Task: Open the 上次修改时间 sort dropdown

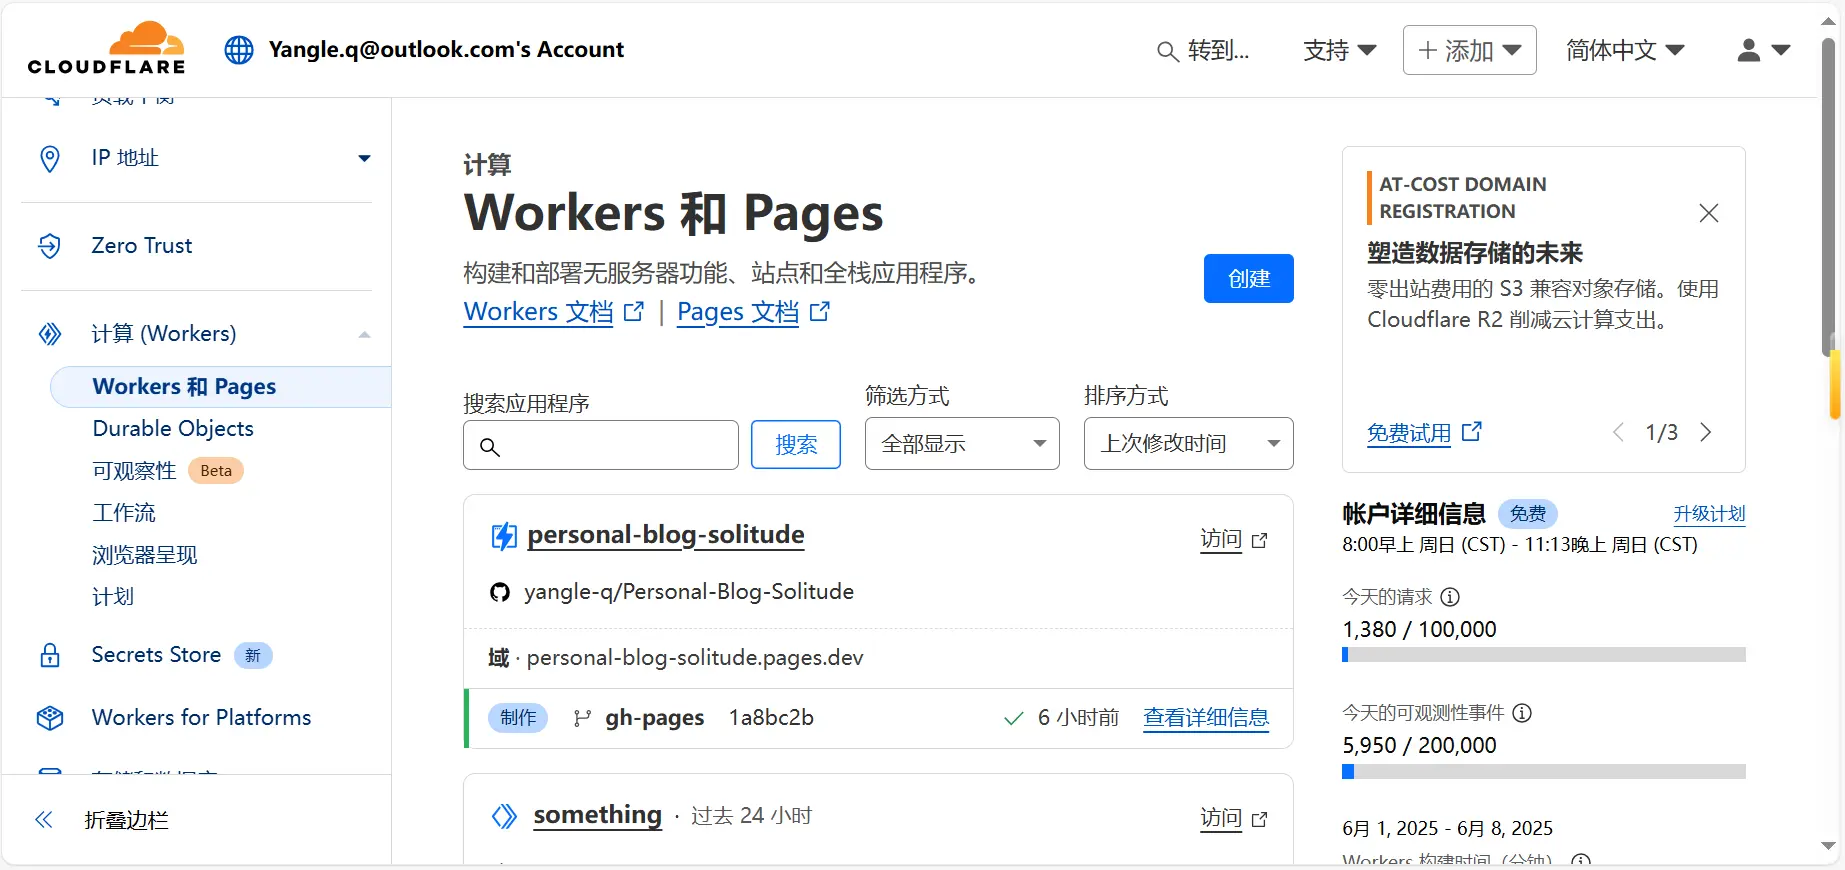Action: click(1188, 443)
